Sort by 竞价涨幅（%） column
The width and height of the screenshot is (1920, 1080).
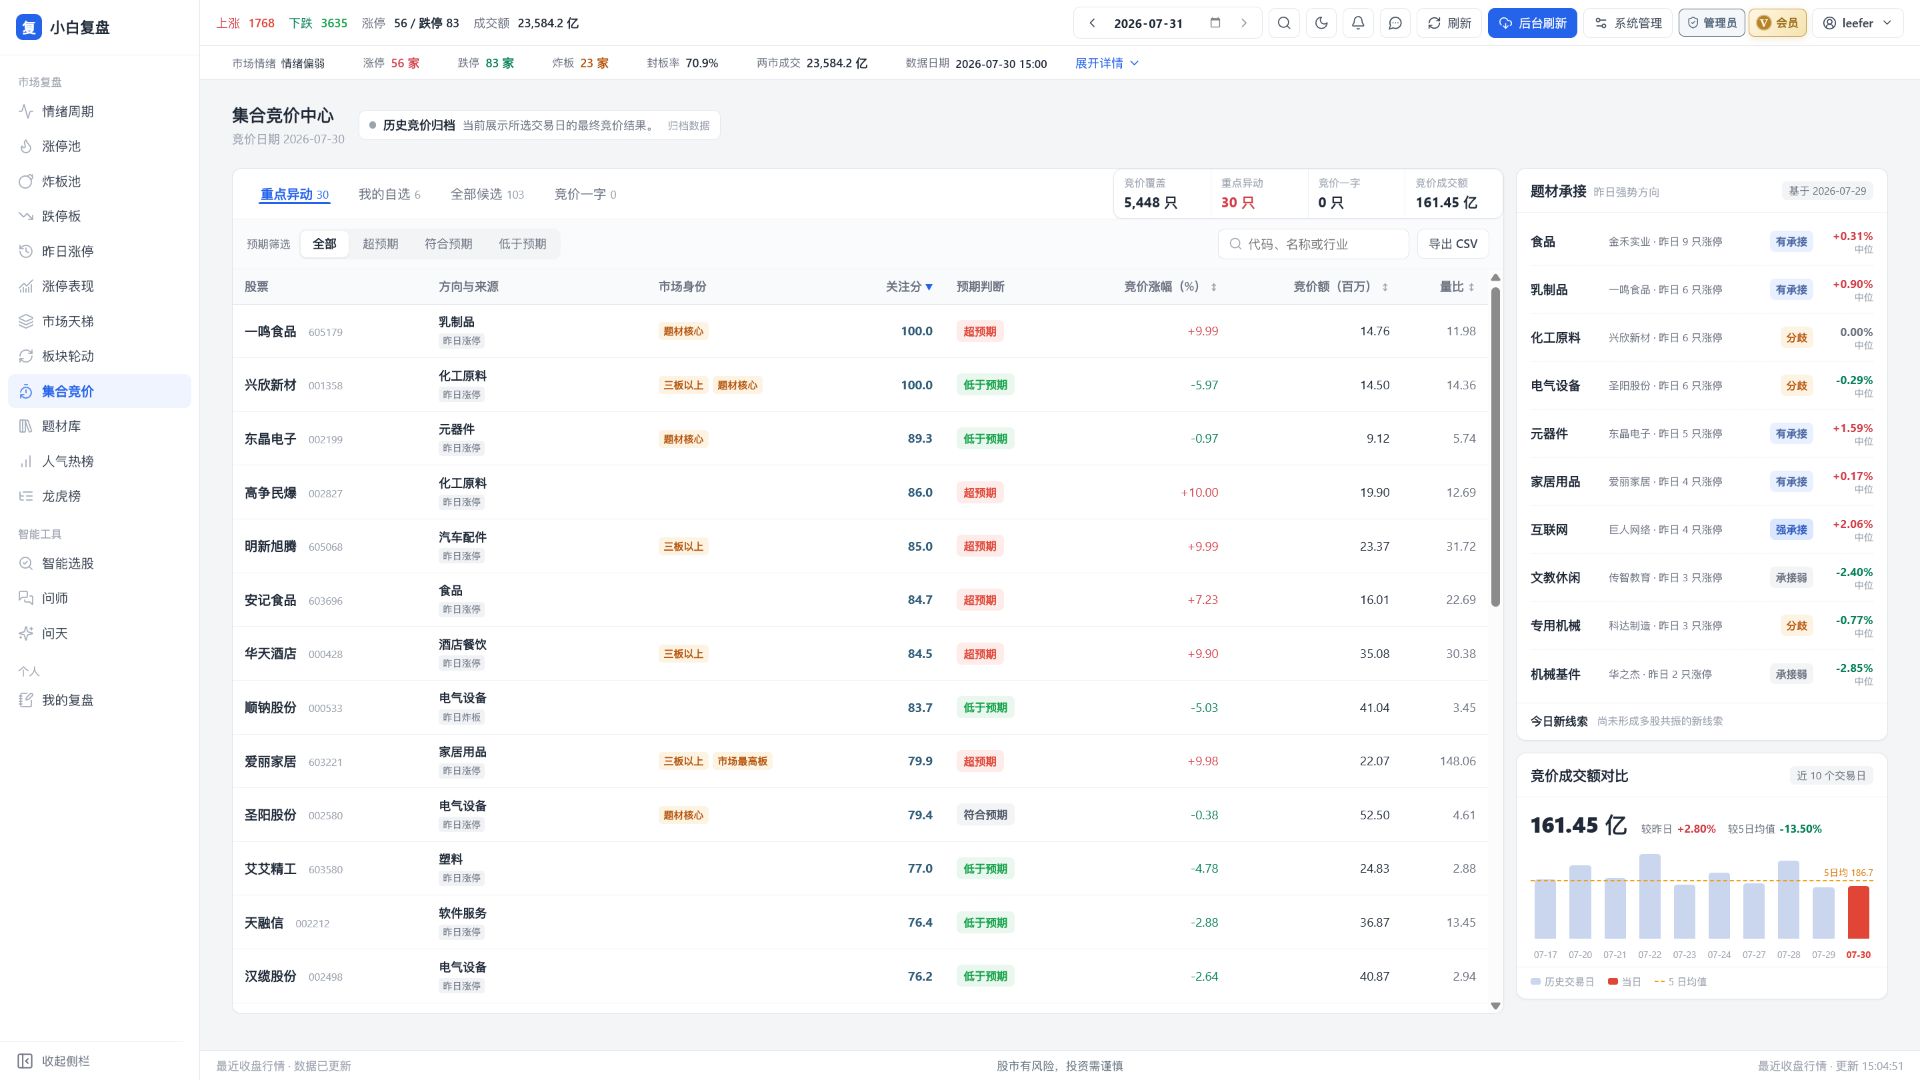[1170, 287]
